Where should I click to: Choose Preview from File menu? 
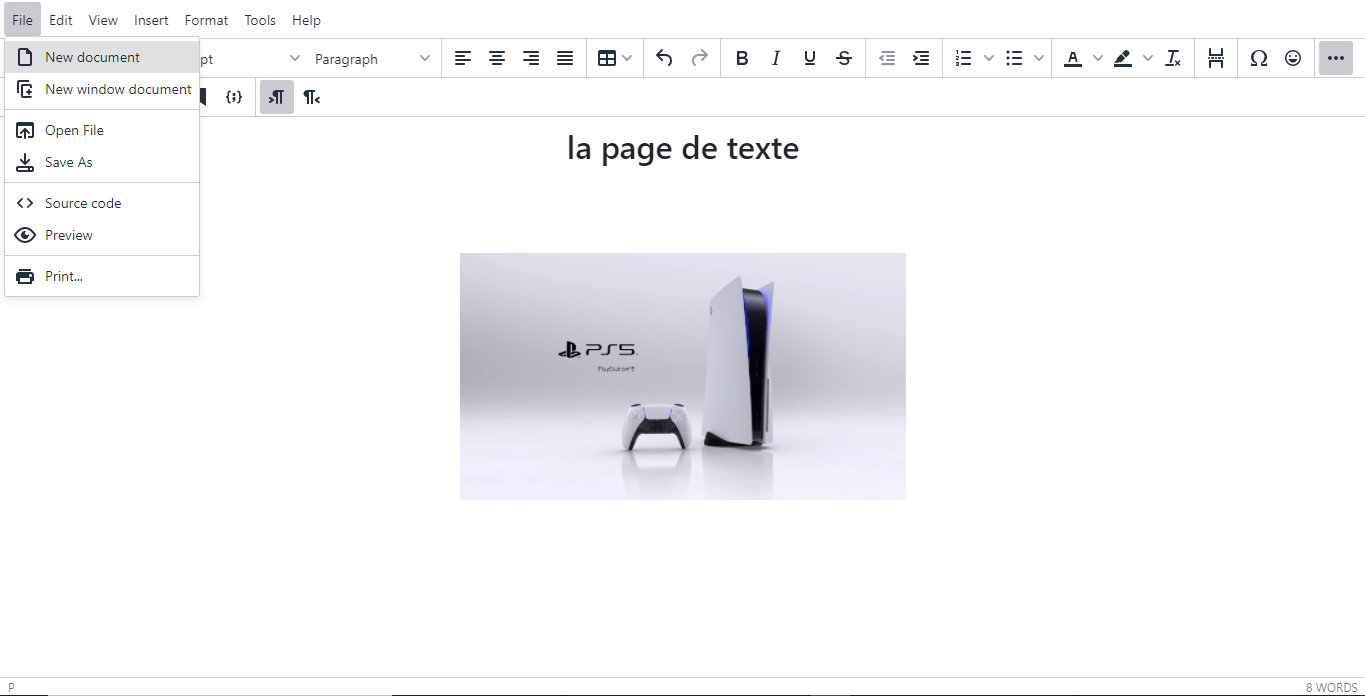[102, 235]
